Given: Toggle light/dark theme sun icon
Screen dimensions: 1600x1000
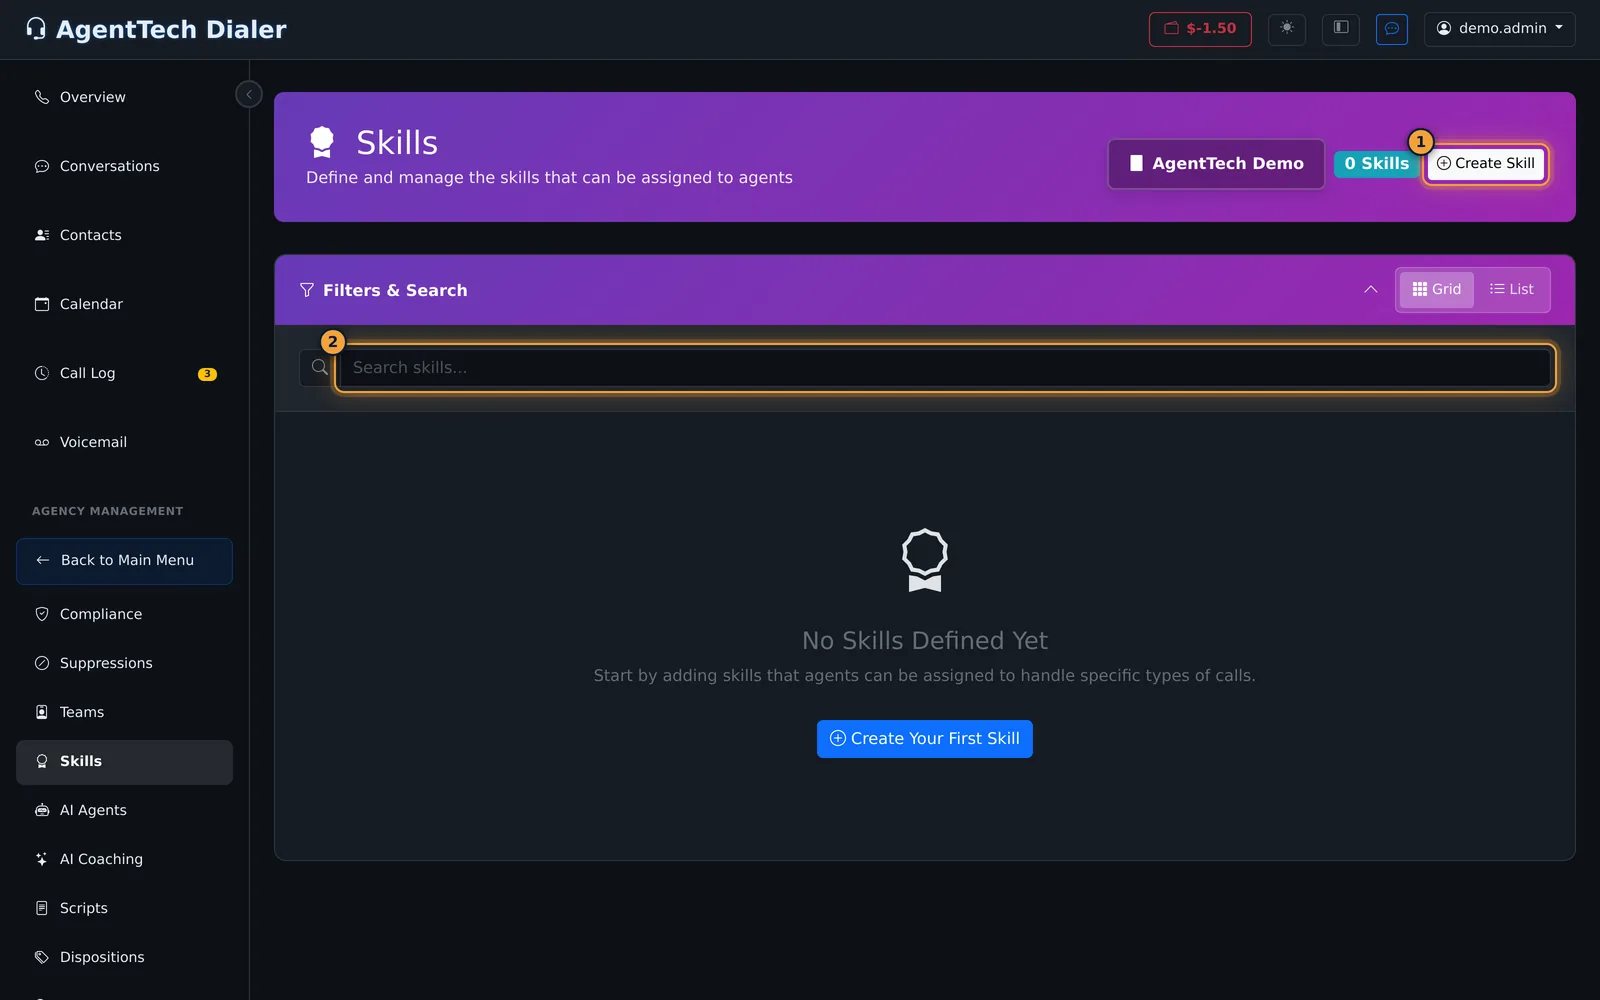Looking at the screenshot, I should [1287, 29].
